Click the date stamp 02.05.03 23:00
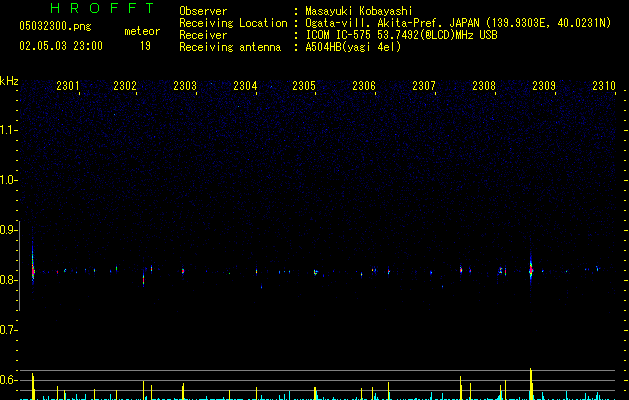Viewport: 629px width, 400px height. (61, 46)
